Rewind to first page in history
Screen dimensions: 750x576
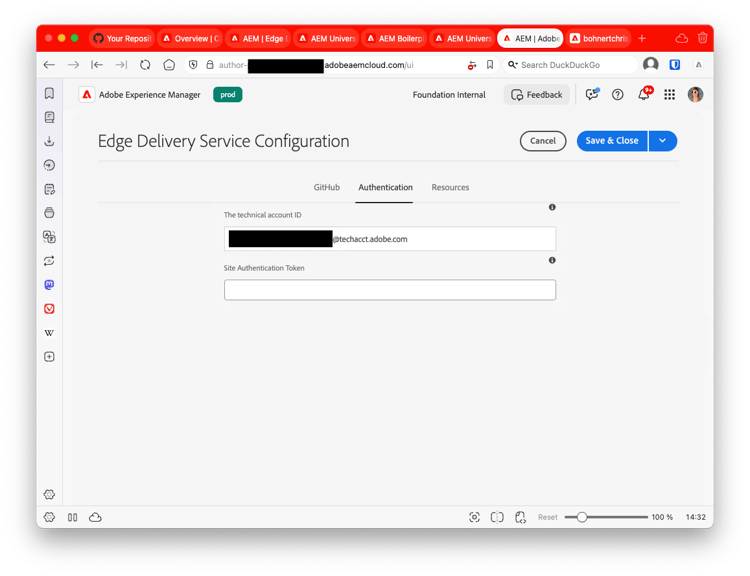pyautogui.click(x=97, y=65)
